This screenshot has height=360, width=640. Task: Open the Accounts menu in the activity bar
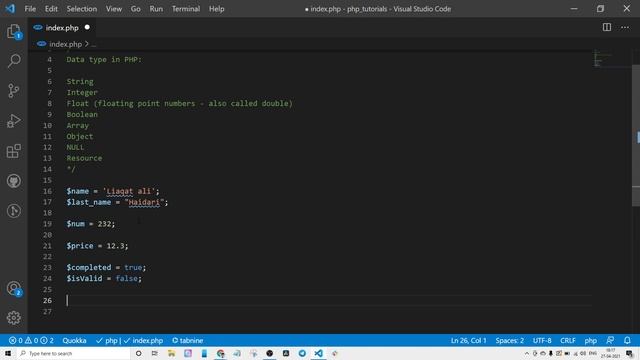(14, 289)
